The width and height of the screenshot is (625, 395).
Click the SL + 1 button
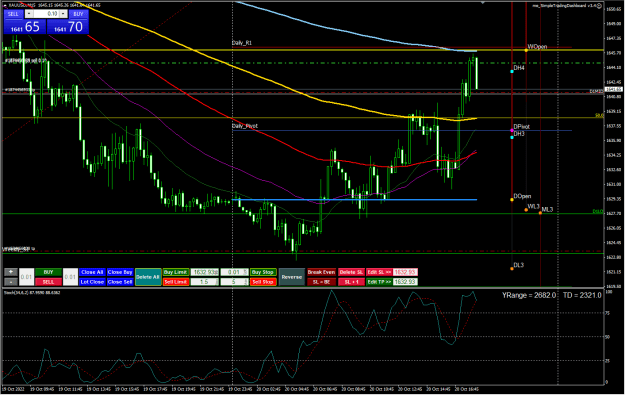click(x=351, y=282)
